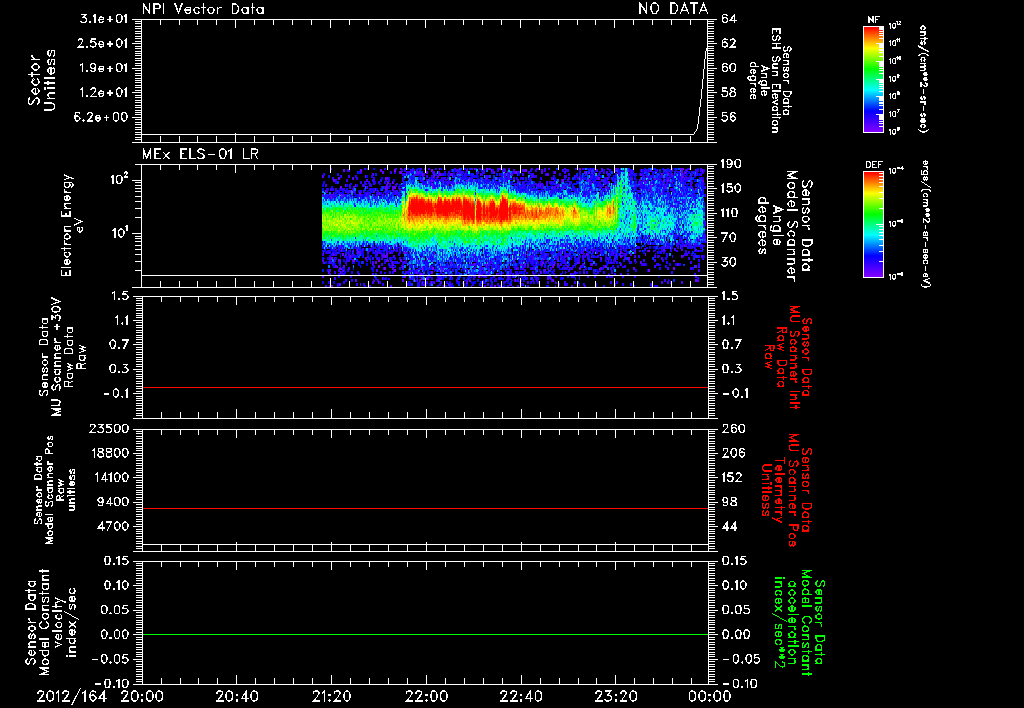Click the '3.1e+01' Sector axis value

pos(104,19)
